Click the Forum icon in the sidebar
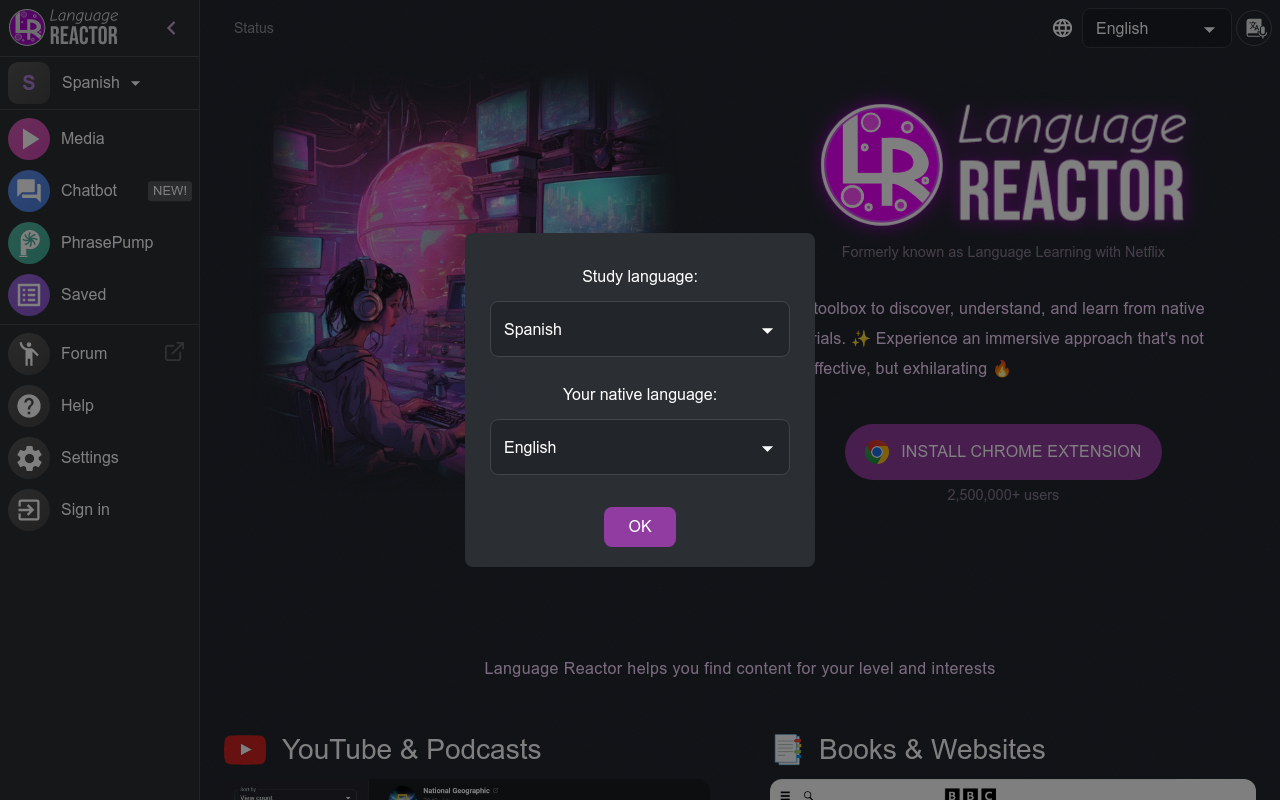The width and height of the screenshot is (1280, 800). point(29,353)
